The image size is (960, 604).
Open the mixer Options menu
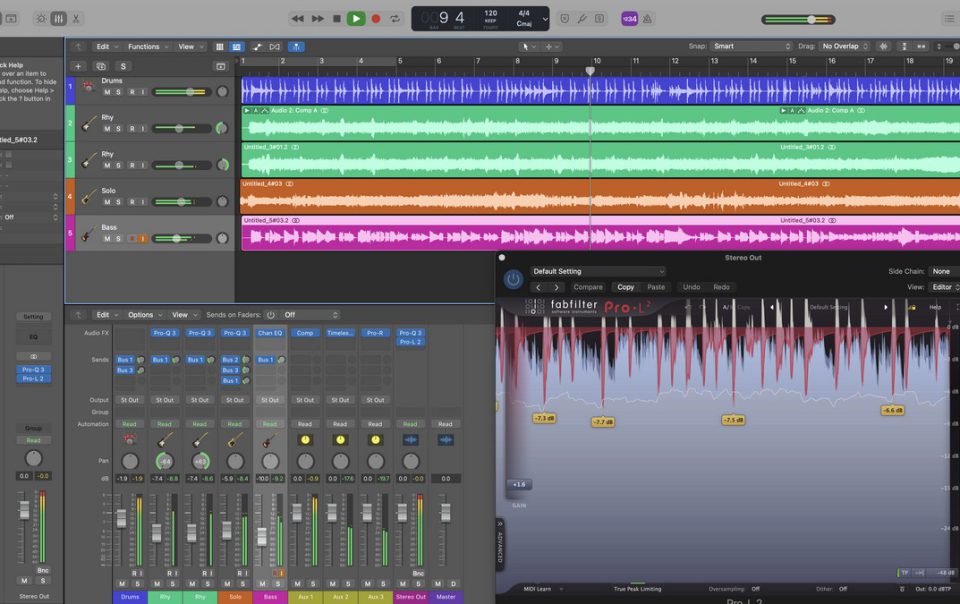tap(144, 315)
